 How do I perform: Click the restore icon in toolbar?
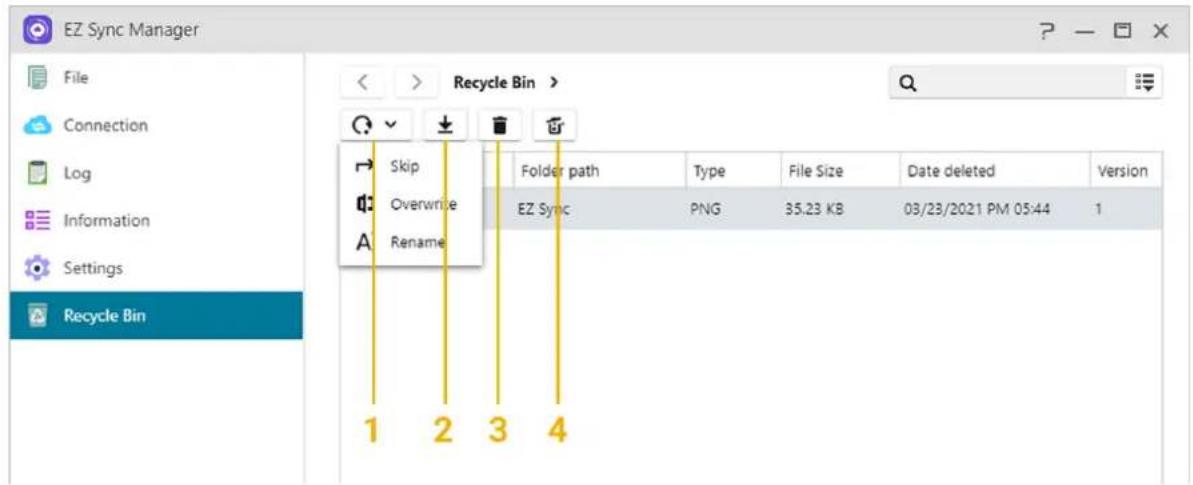pos(362,125)
